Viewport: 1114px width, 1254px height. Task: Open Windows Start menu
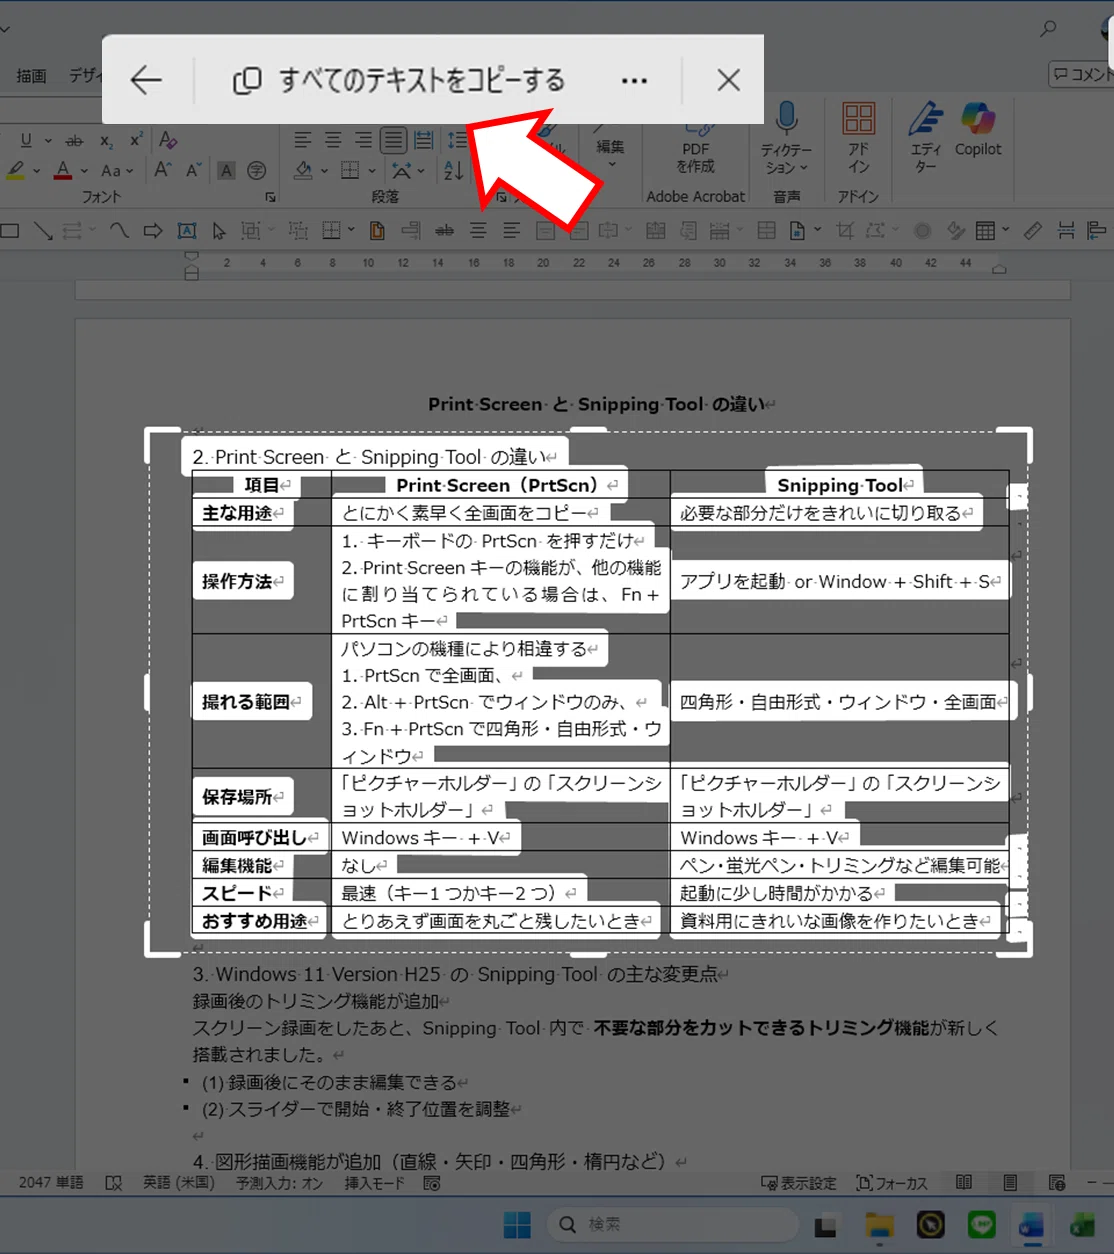(517, 1224)
